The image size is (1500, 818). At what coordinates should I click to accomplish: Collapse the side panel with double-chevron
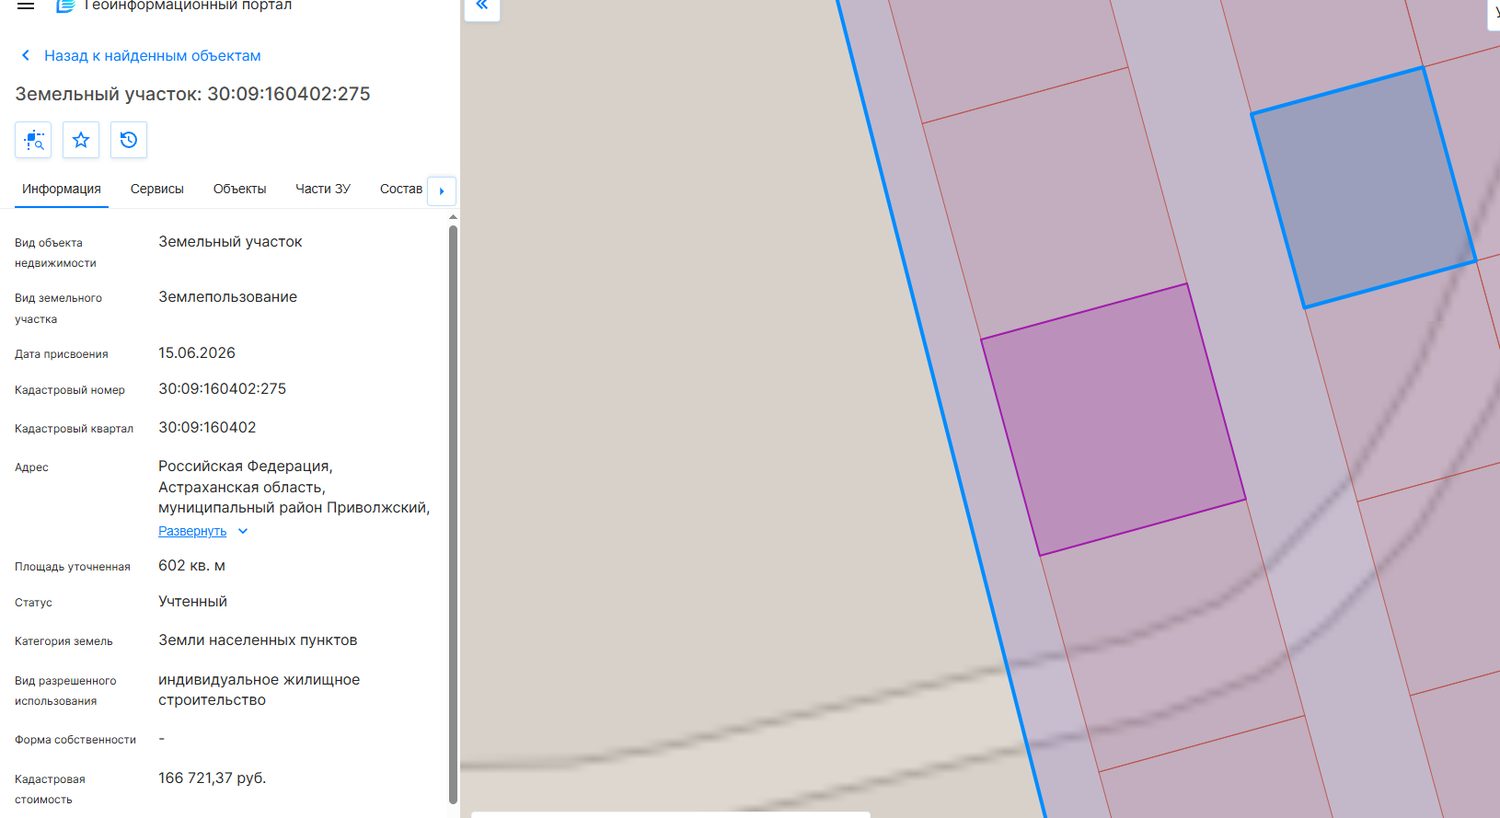point(482,6)
